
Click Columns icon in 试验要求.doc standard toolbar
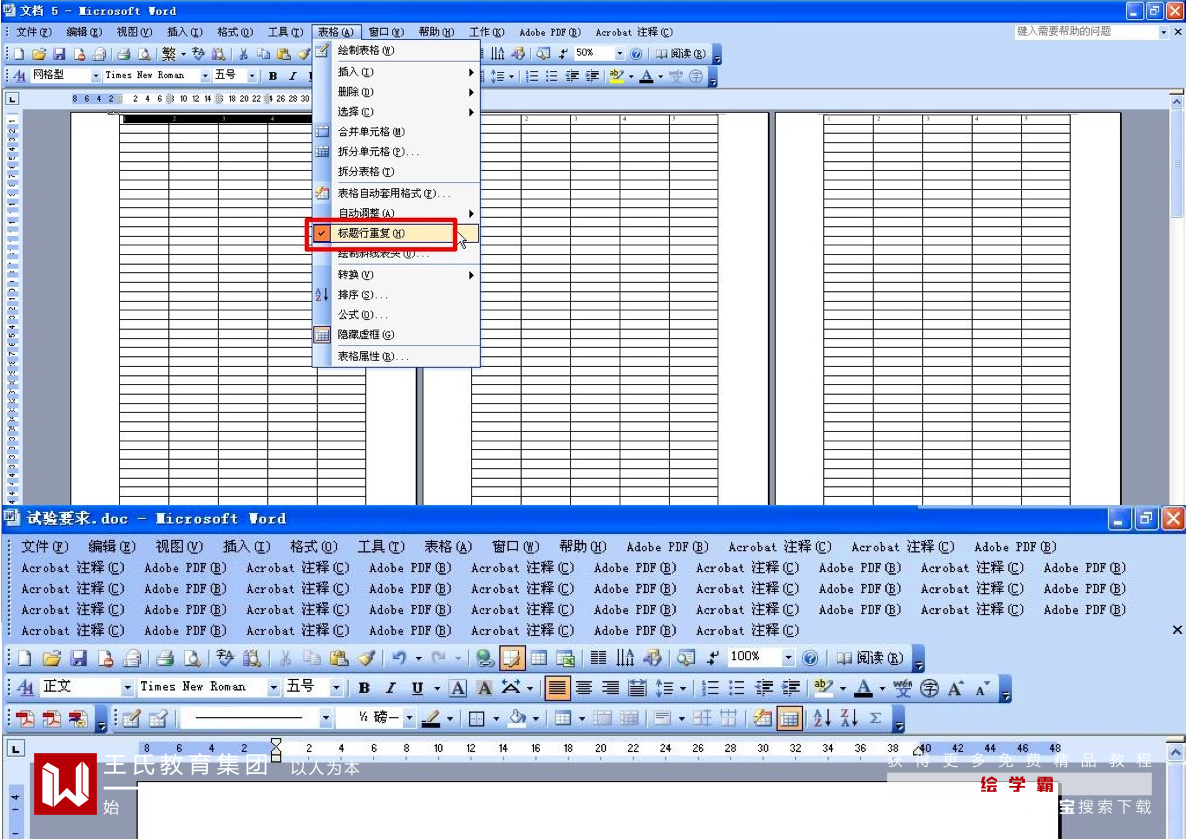click(x=598, y=658)
